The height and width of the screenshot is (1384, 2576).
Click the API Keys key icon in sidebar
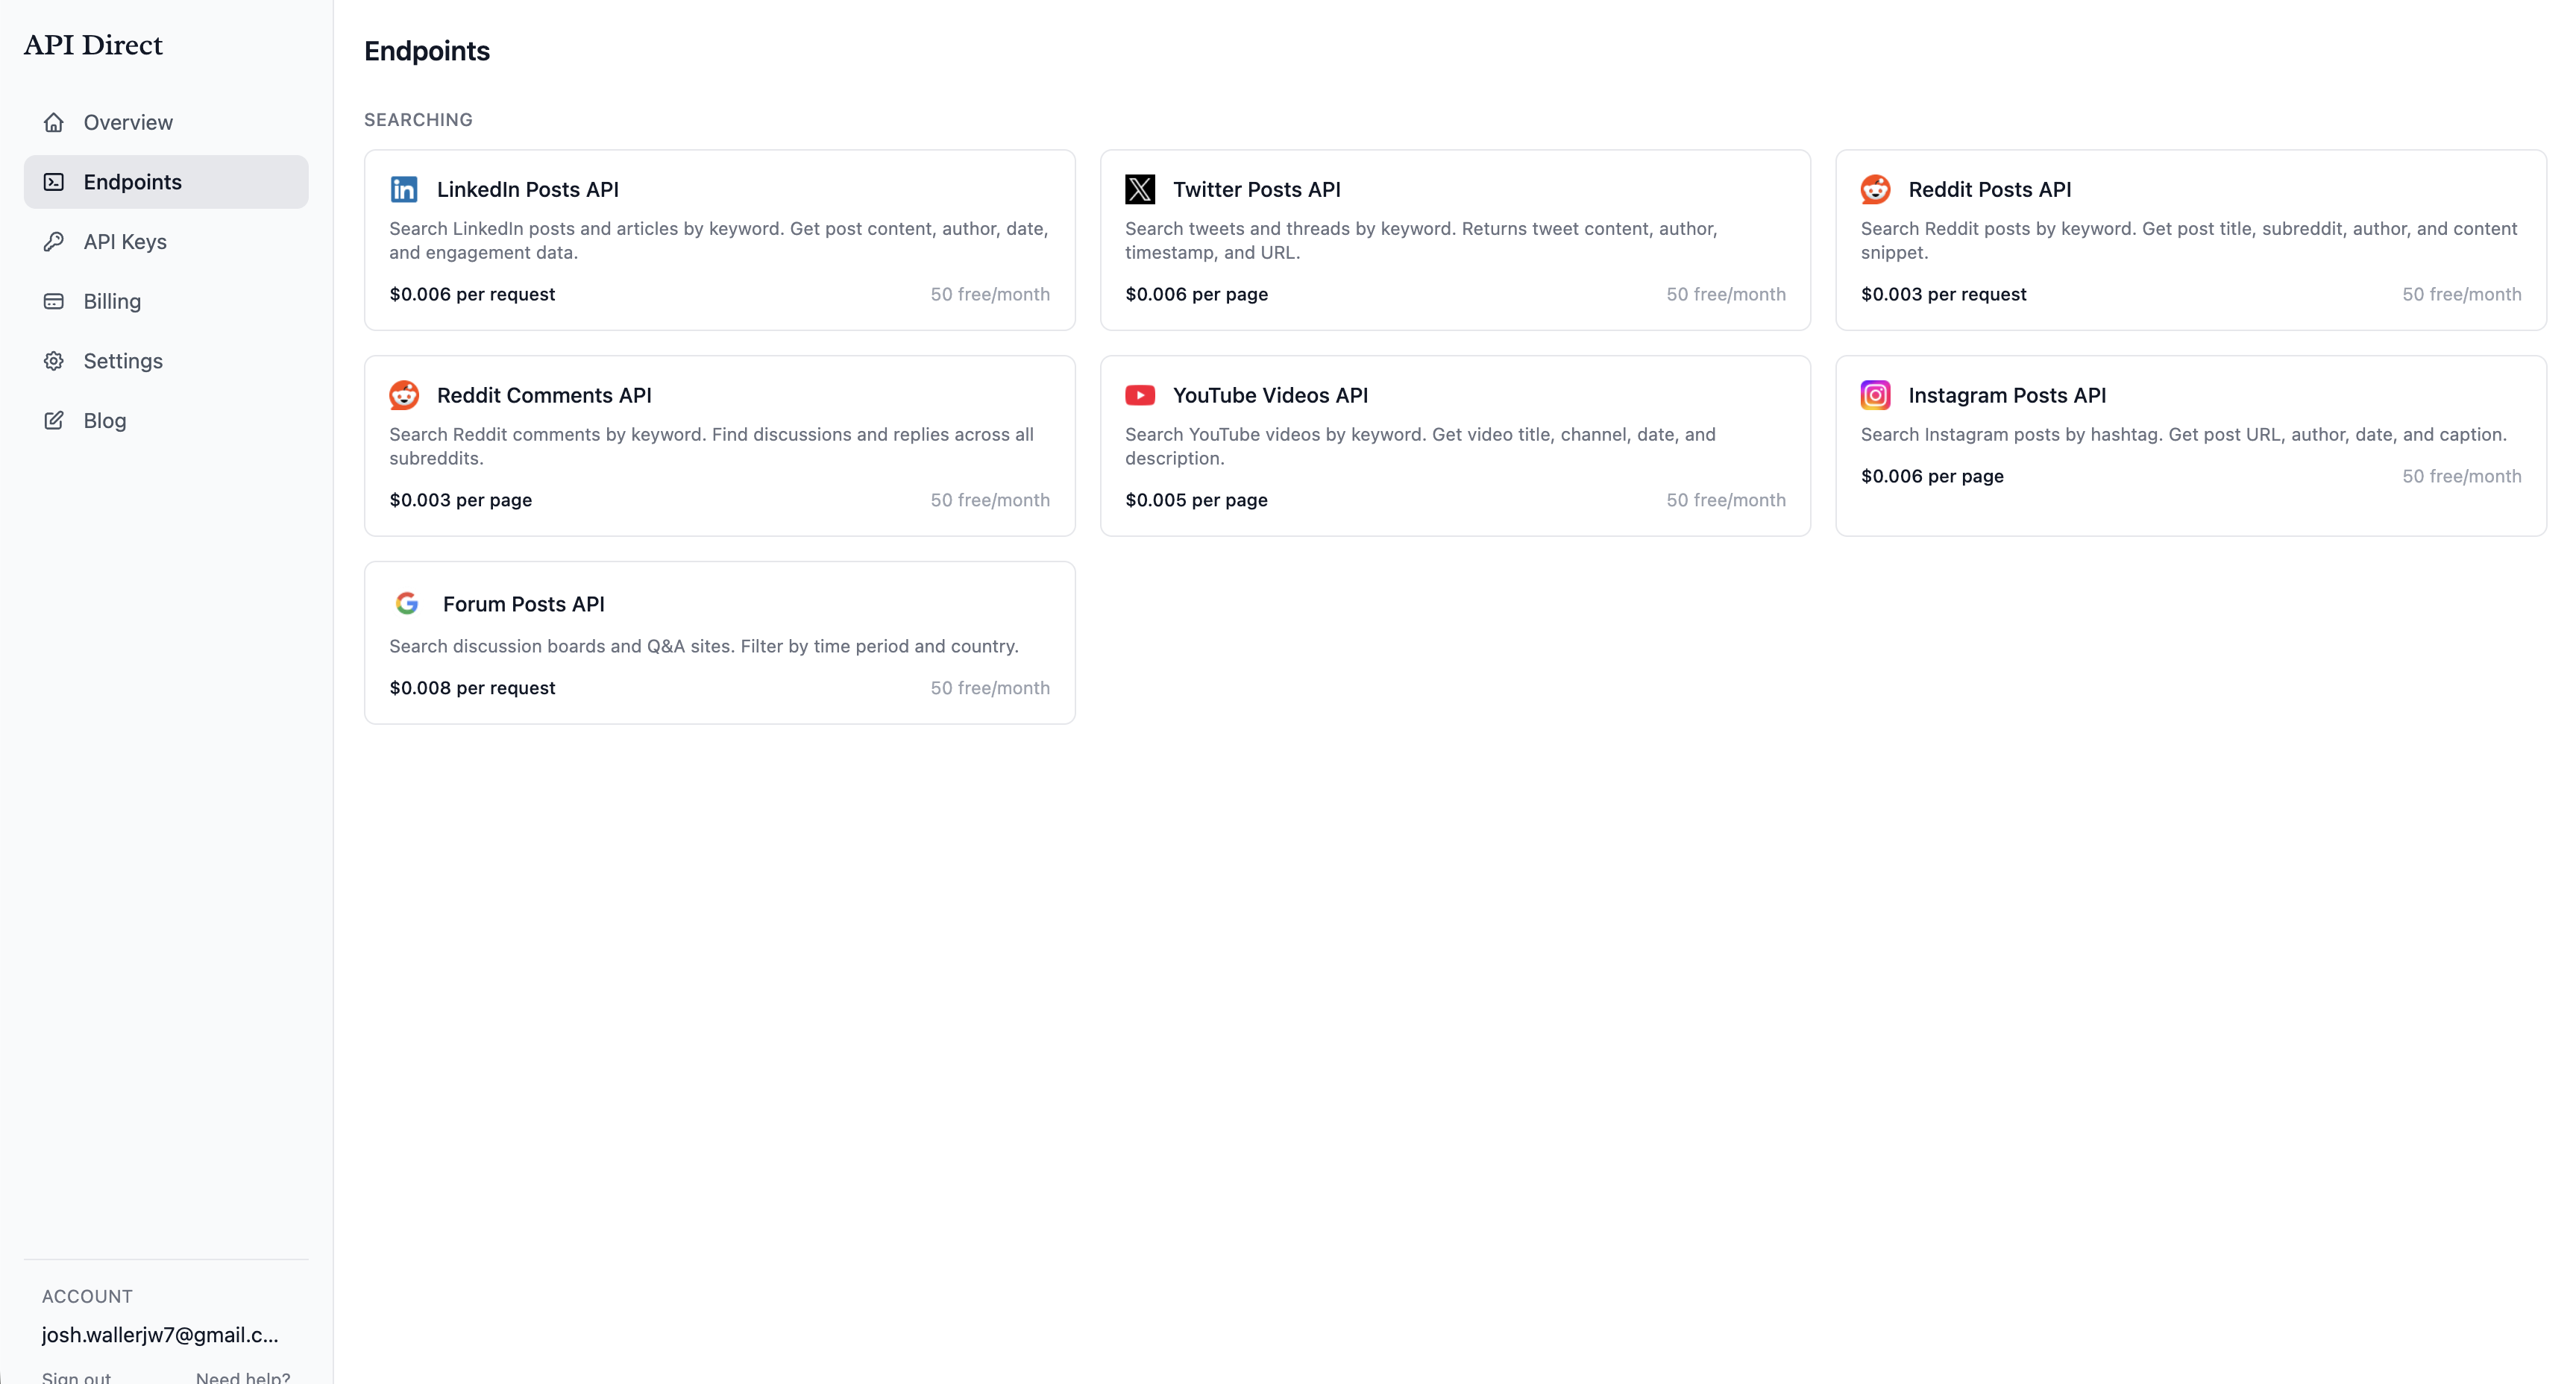click(54, 241)
